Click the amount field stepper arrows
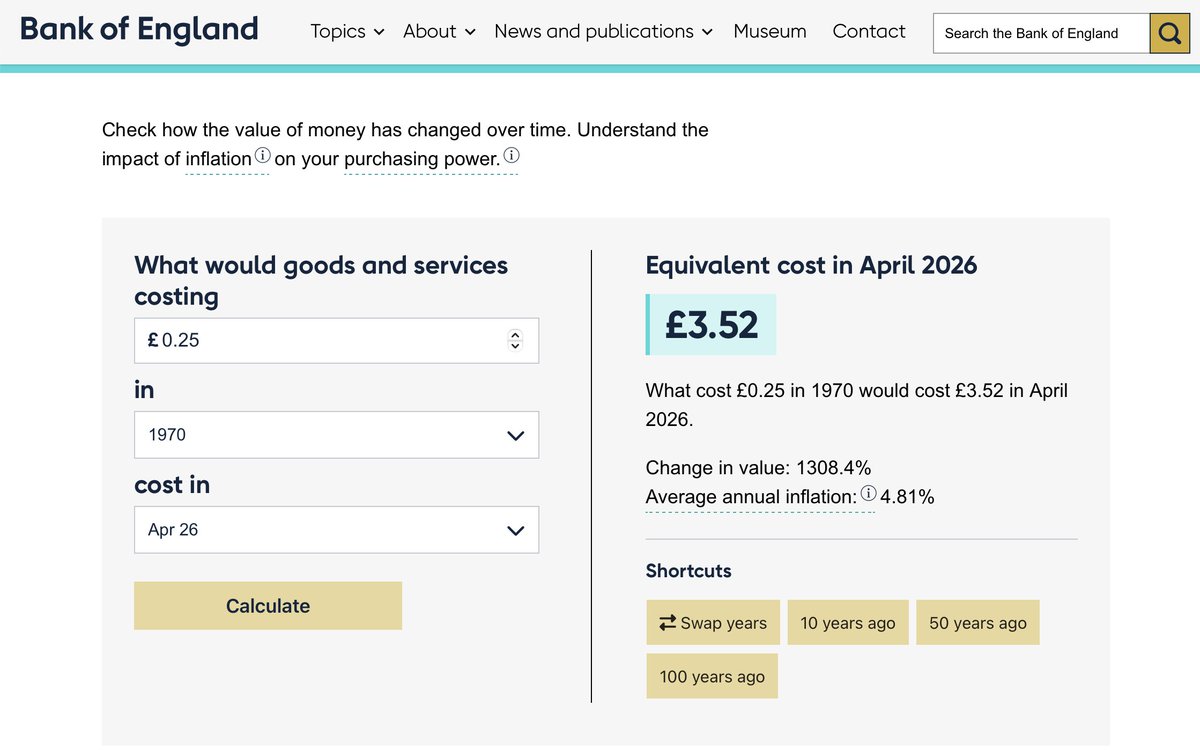The height and width of the screenshot is (750, 1200). [515, 340]
